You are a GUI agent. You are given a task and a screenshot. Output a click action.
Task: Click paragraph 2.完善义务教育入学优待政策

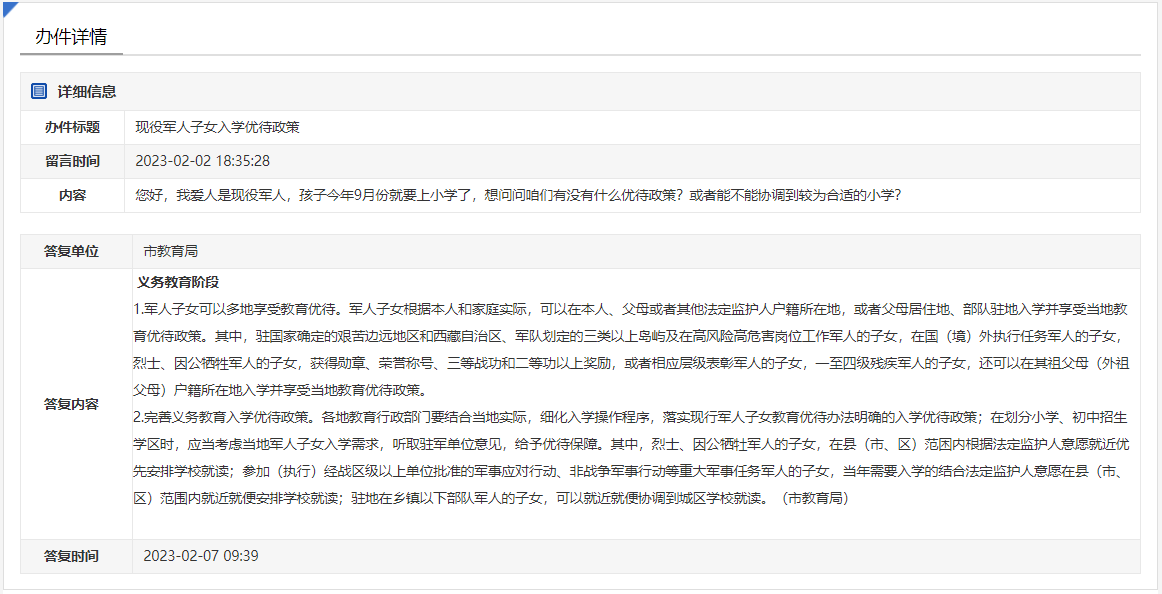pyautogui.click(x=631, y=457)
